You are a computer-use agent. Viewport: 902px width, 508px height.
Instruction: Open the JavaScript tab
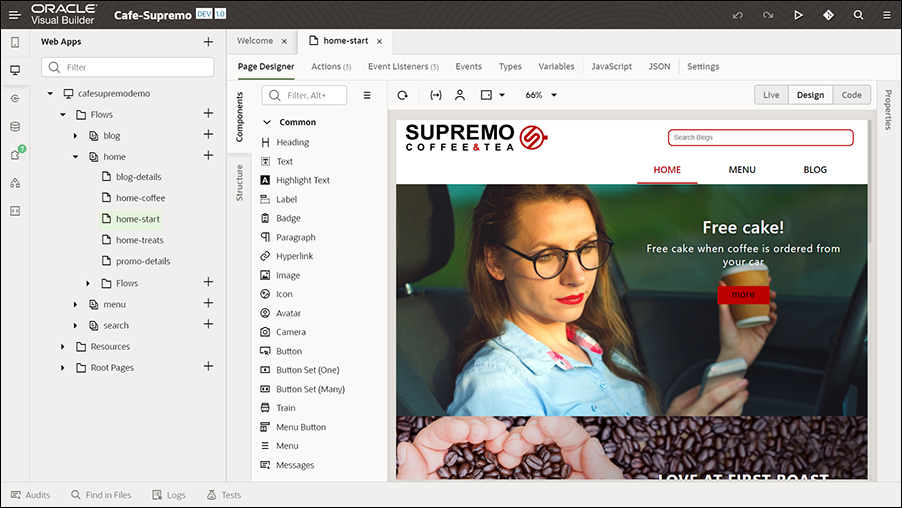(x=611, y=67)
